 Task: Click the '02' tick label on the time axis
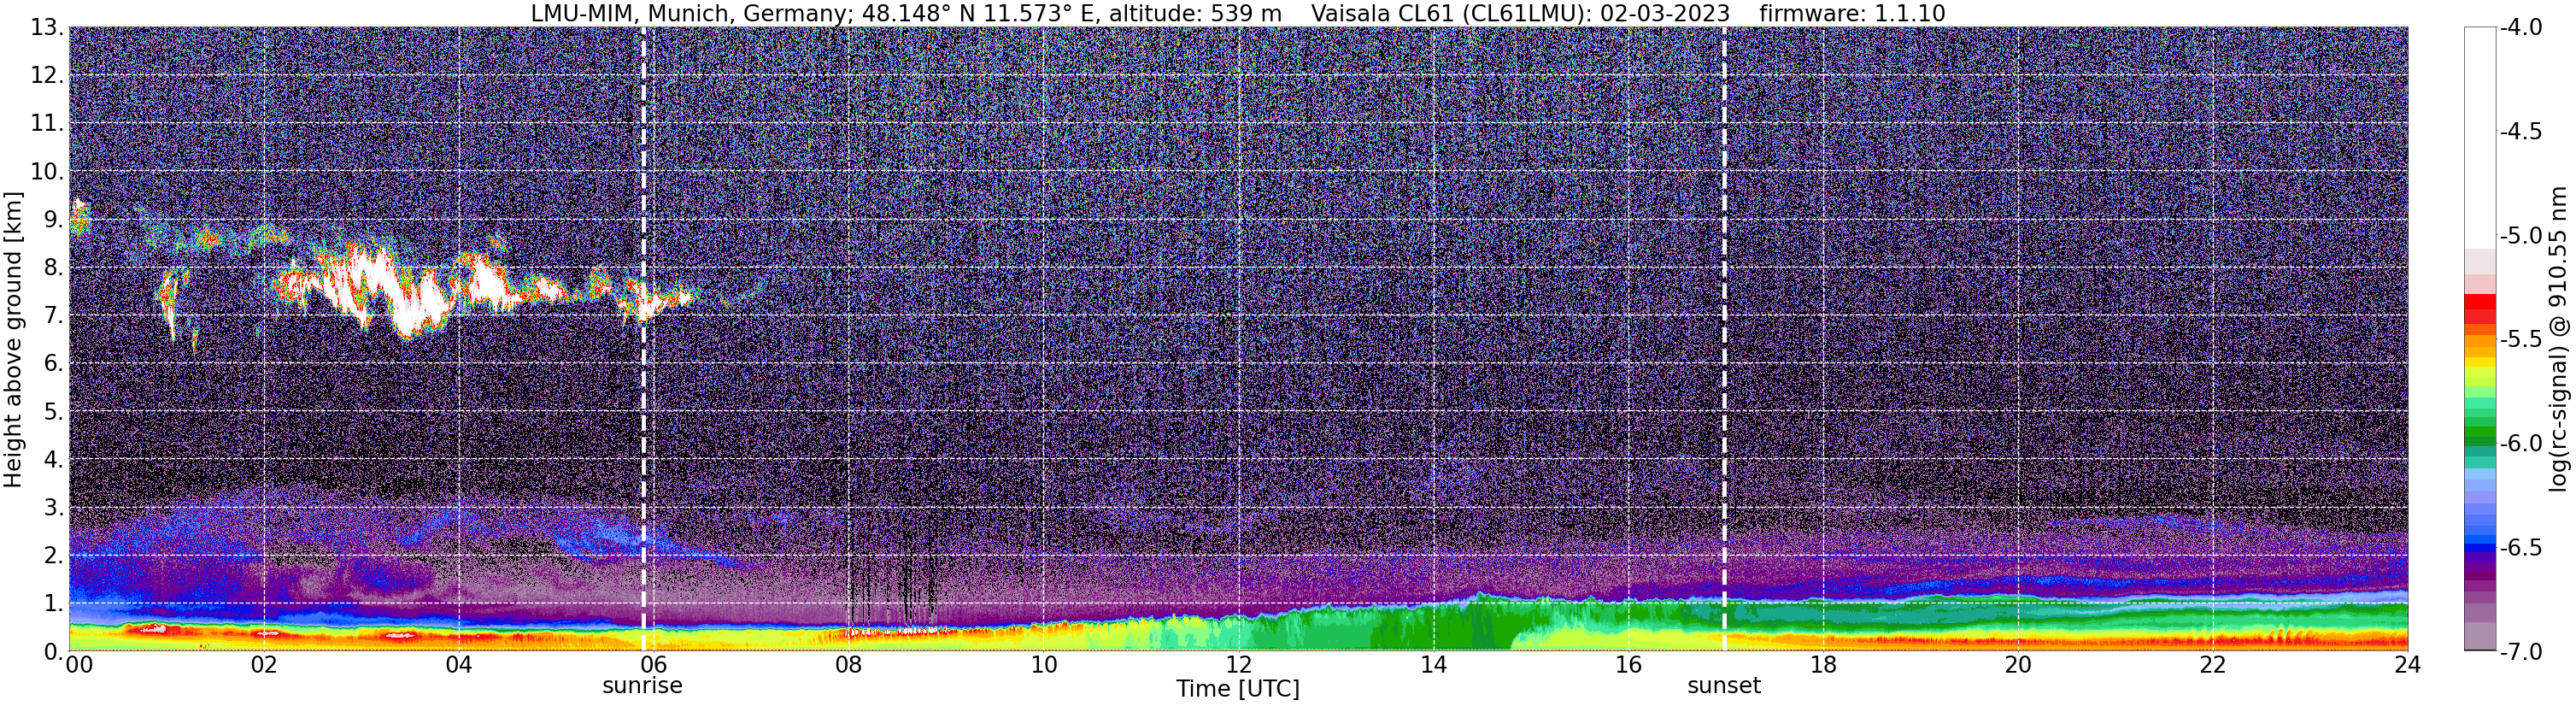pyautogui.click(x=263, y=665)
